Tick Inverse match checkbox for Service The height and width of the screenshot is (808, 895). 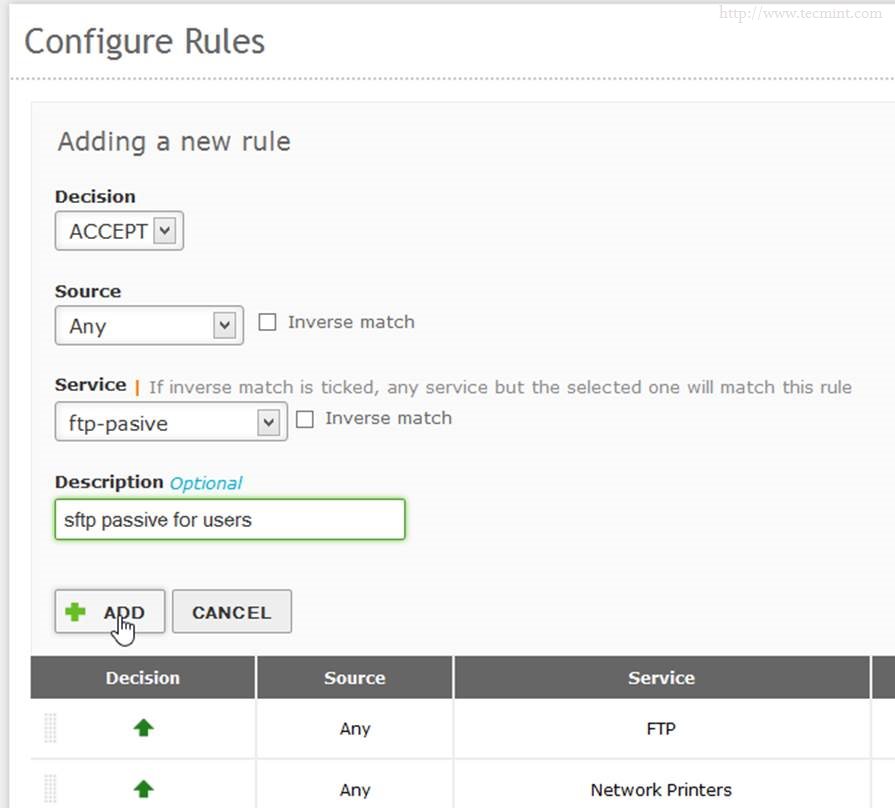(305, 419)
